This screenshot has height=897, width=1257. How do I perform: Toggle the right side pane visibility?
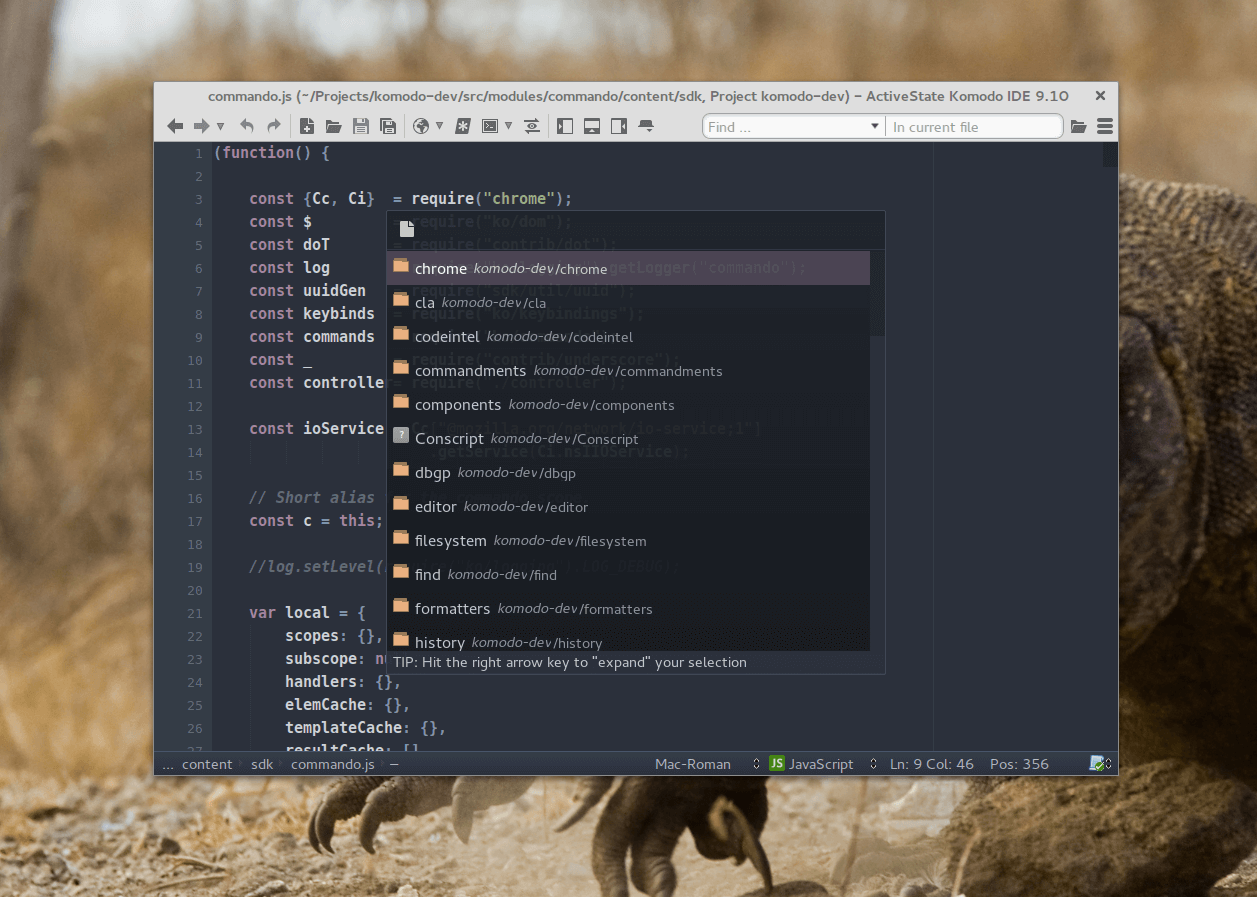(x=619, y=126)
